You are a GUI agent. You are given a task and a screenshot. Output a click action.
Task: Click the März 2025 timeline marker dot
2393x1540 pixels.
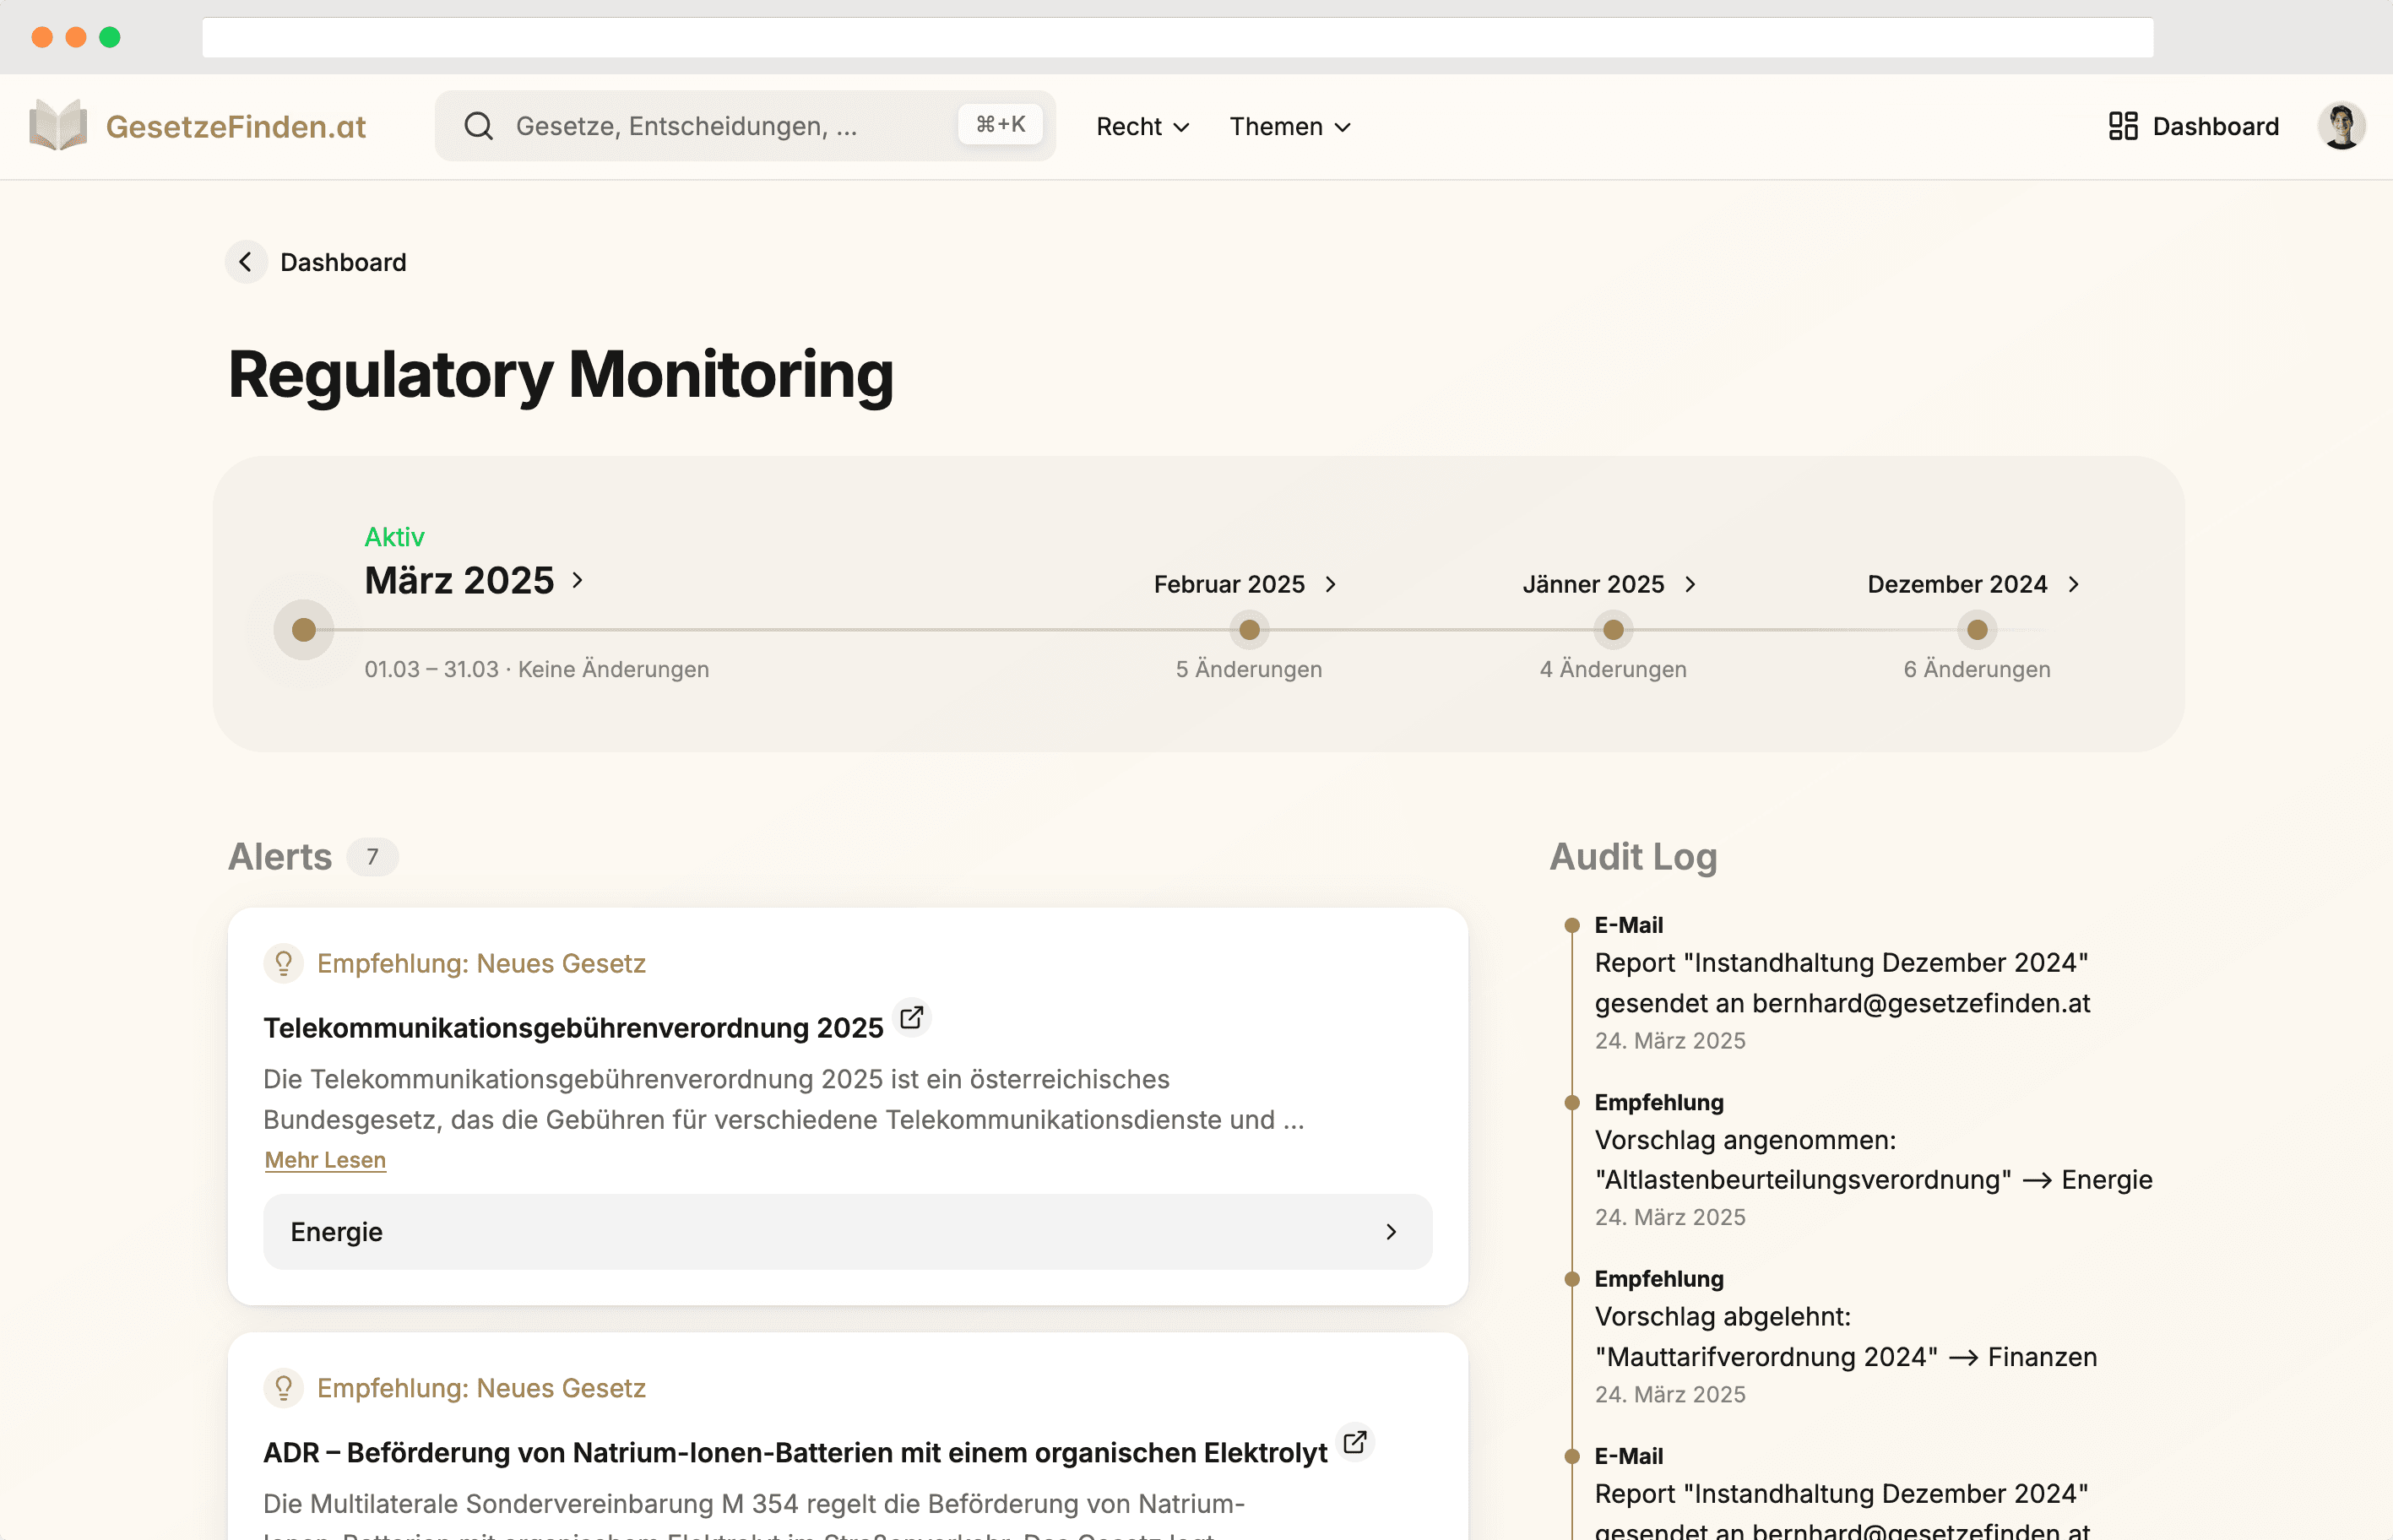pos(304,630)
